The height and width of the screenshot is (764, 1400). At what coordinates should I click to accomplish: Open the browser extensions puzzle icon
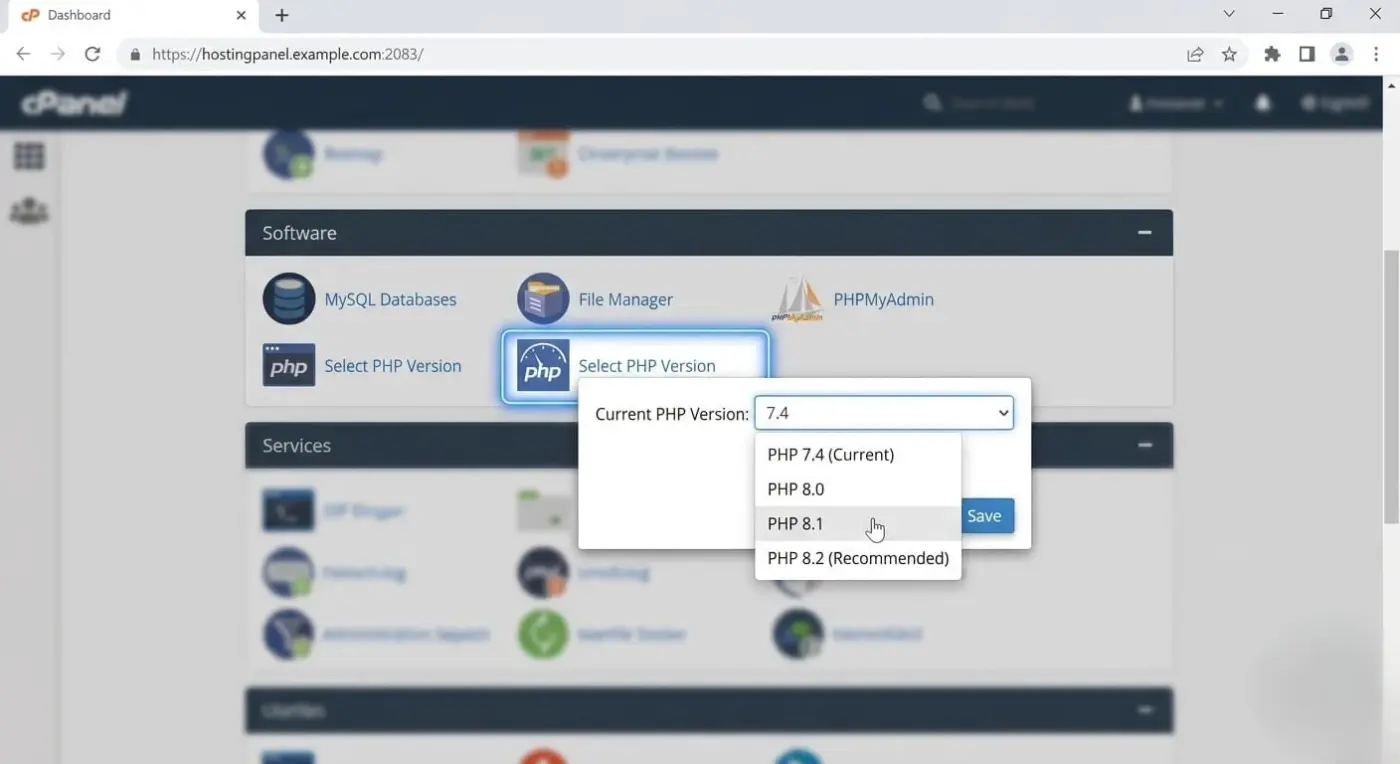pos(1272,54)
